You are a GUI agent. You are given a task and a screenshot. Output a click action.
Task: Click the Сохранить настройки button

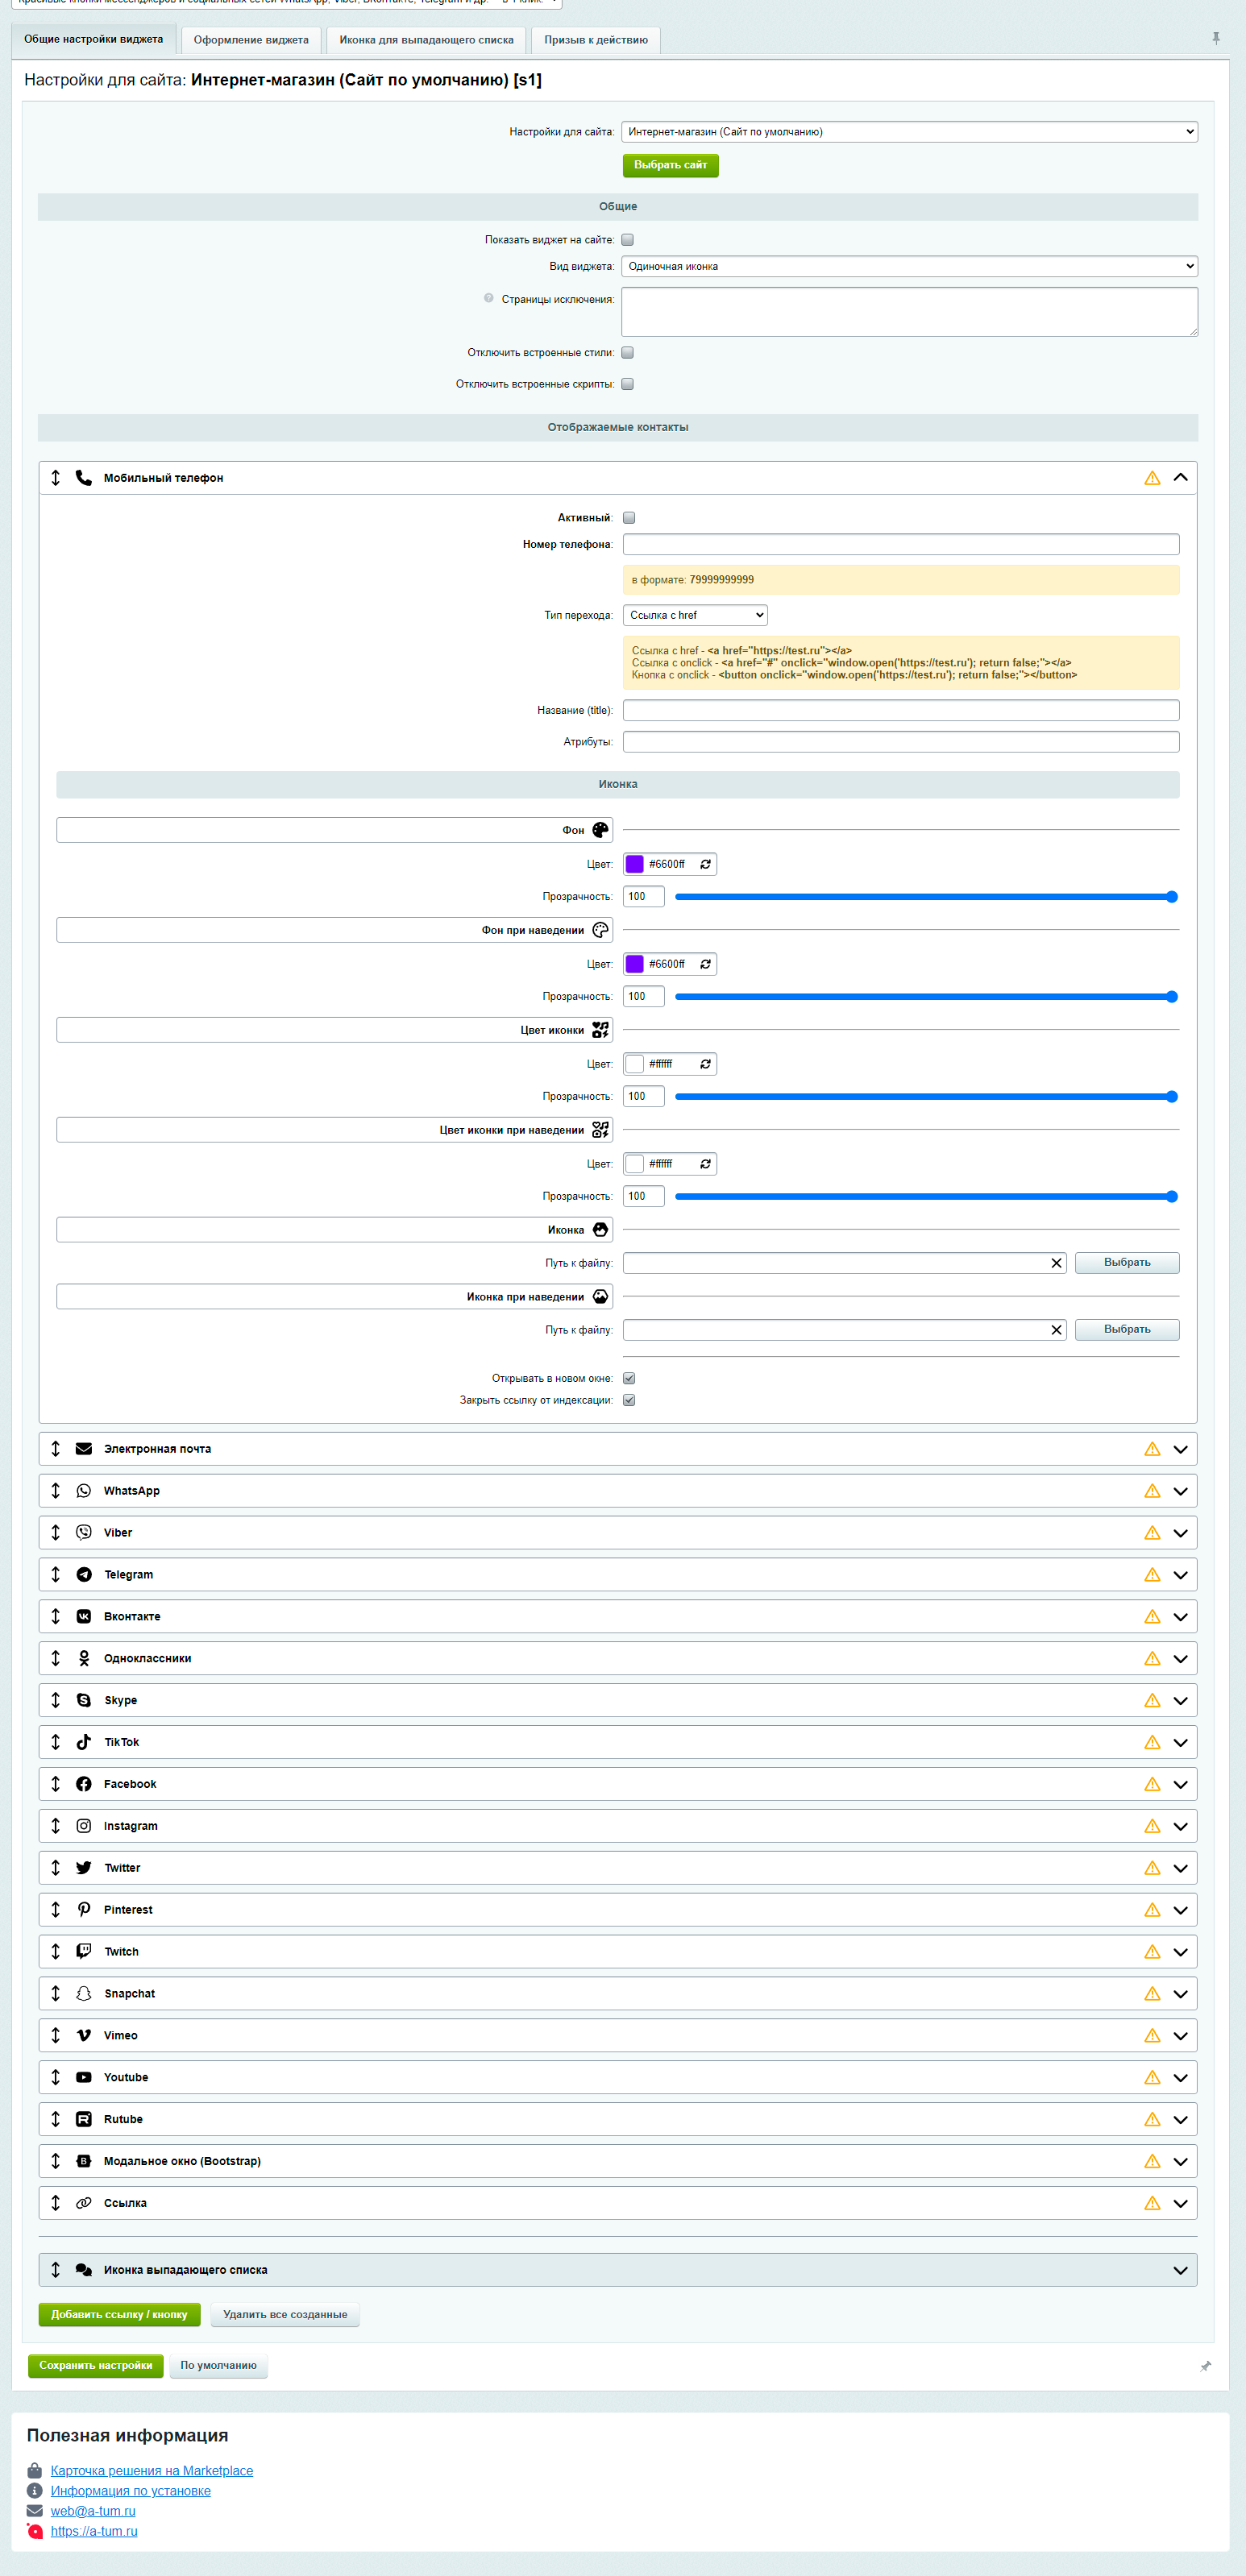(x=96, y=2365)
